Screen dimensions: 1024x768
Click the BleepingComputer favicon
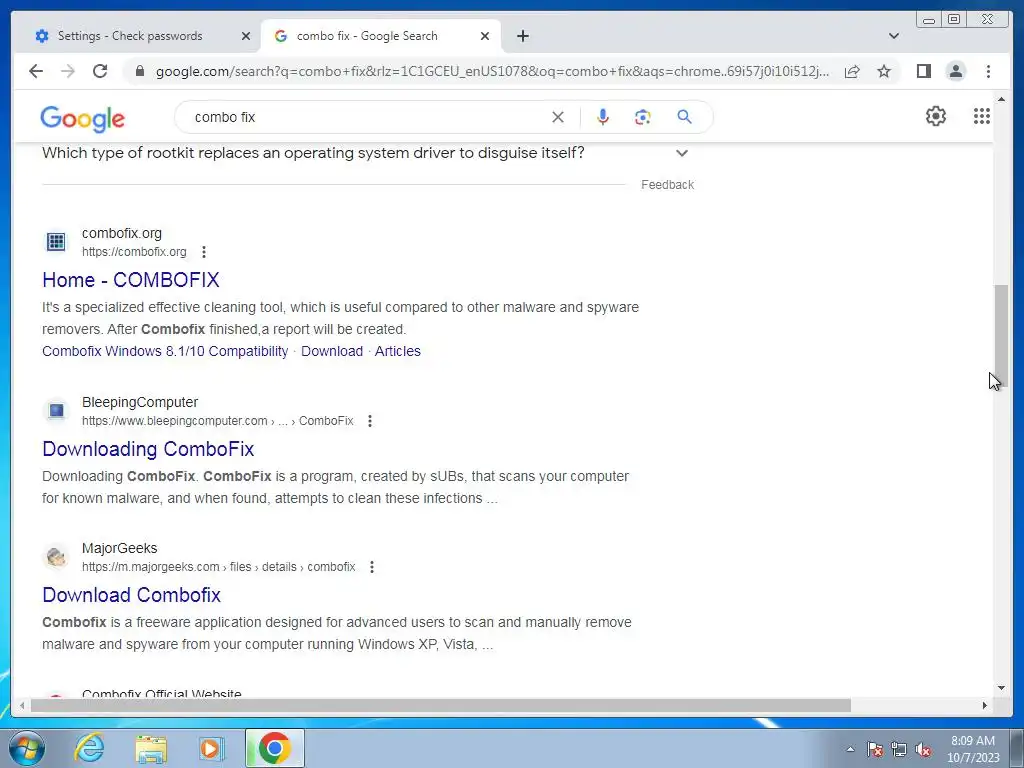point(56,411)
